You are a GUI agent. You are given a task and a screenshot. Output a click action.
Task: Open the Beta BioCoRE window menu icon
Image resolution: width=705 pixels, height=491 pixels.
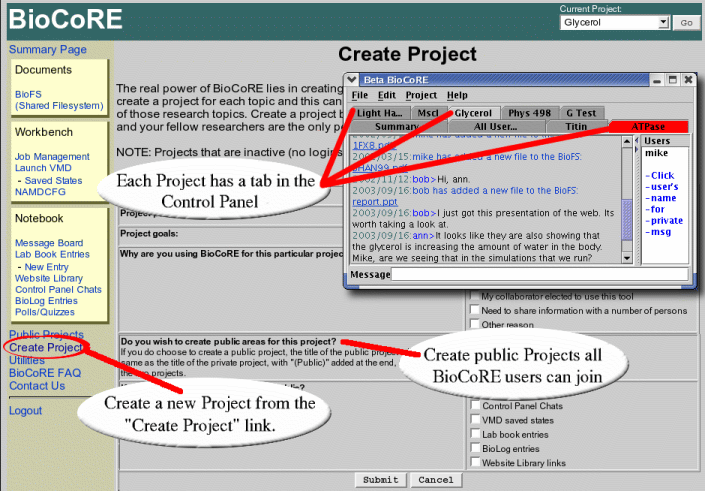pyautogui.click(x=353, y=79)
